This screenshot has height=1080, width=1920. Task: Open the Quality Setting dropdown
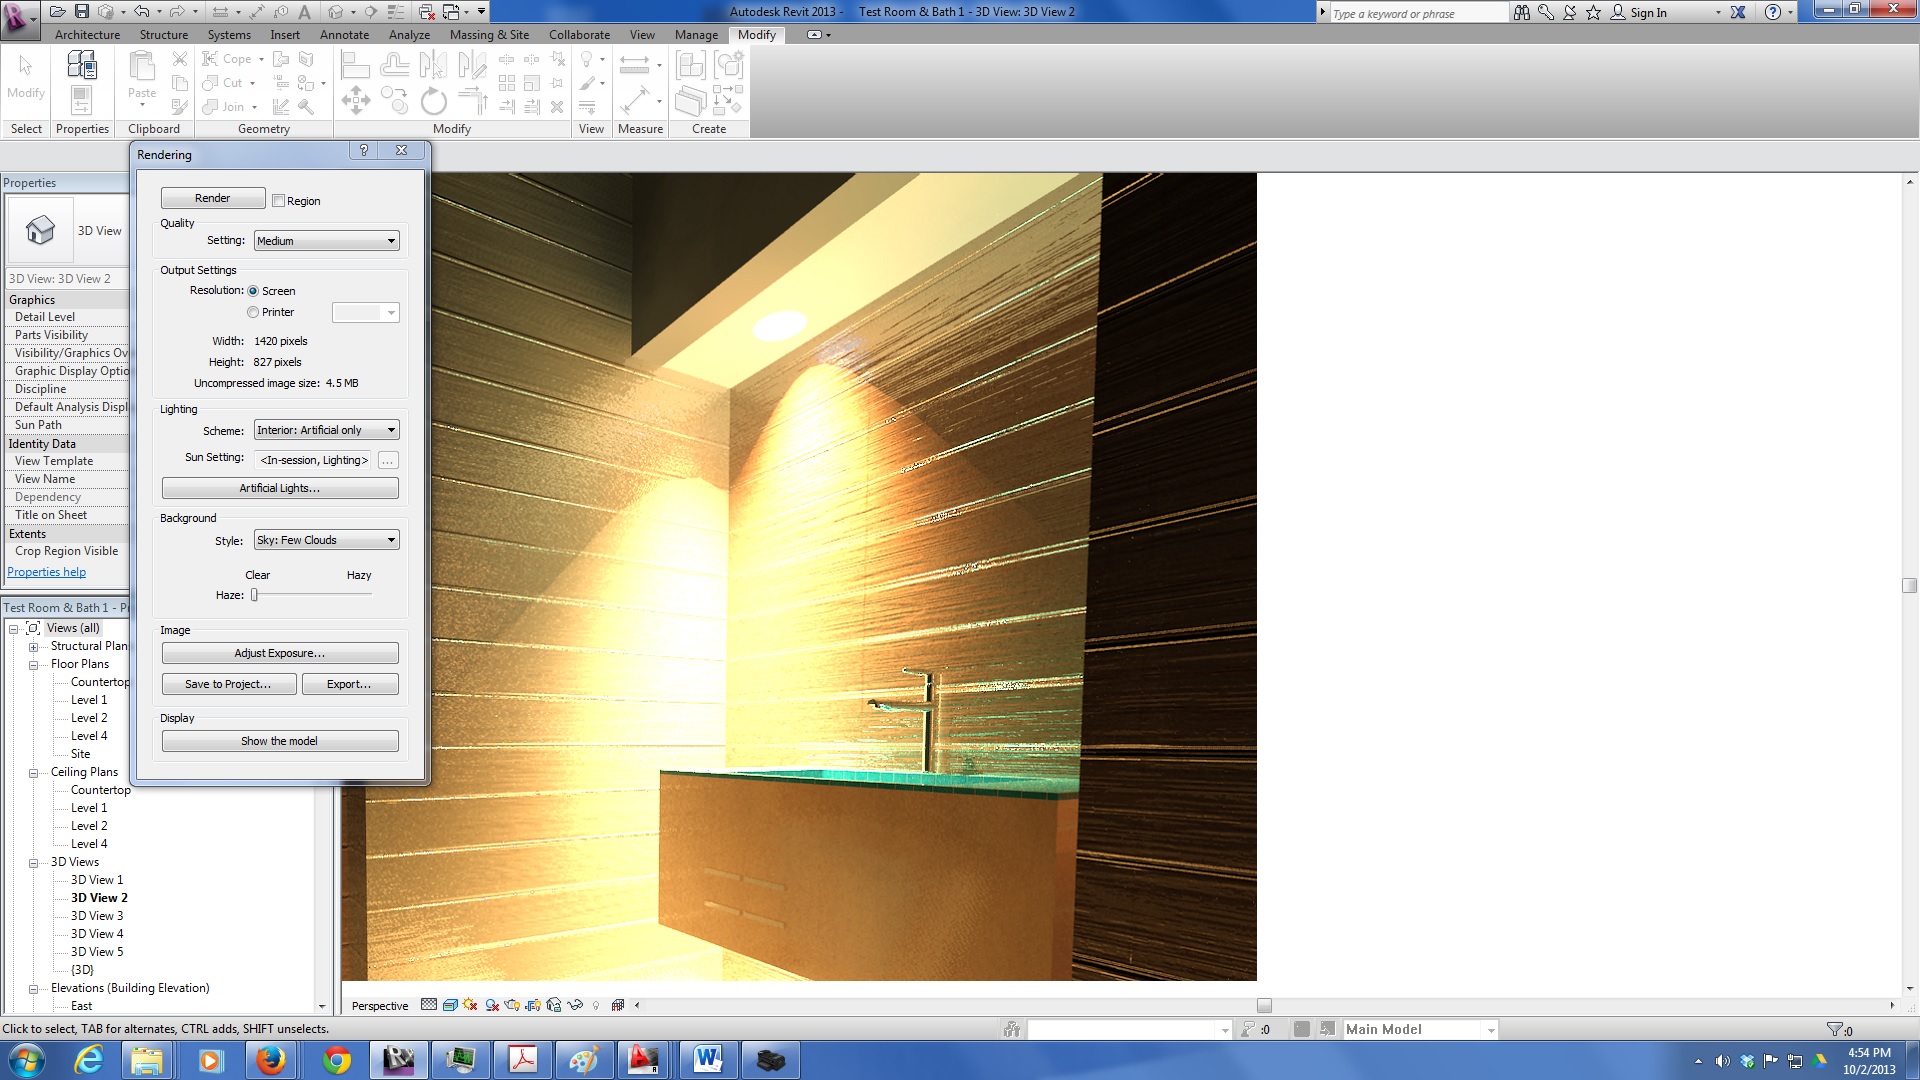[326, 241]
